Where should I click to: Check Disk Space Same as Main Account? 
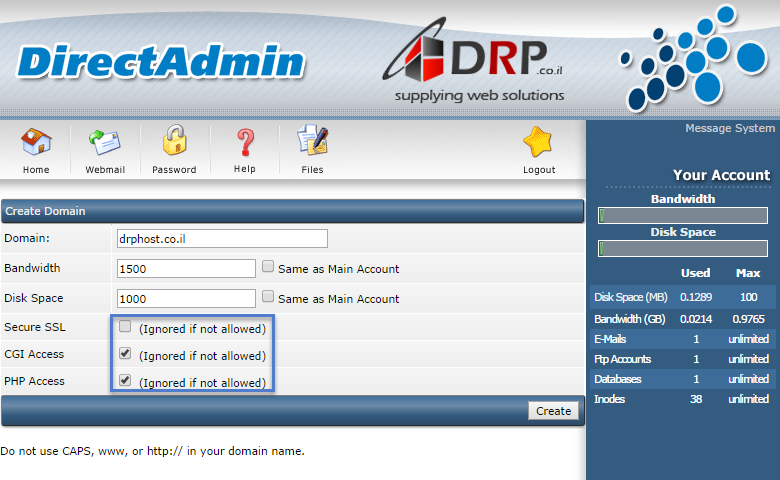pyautogui.click(x=268, y=297)
